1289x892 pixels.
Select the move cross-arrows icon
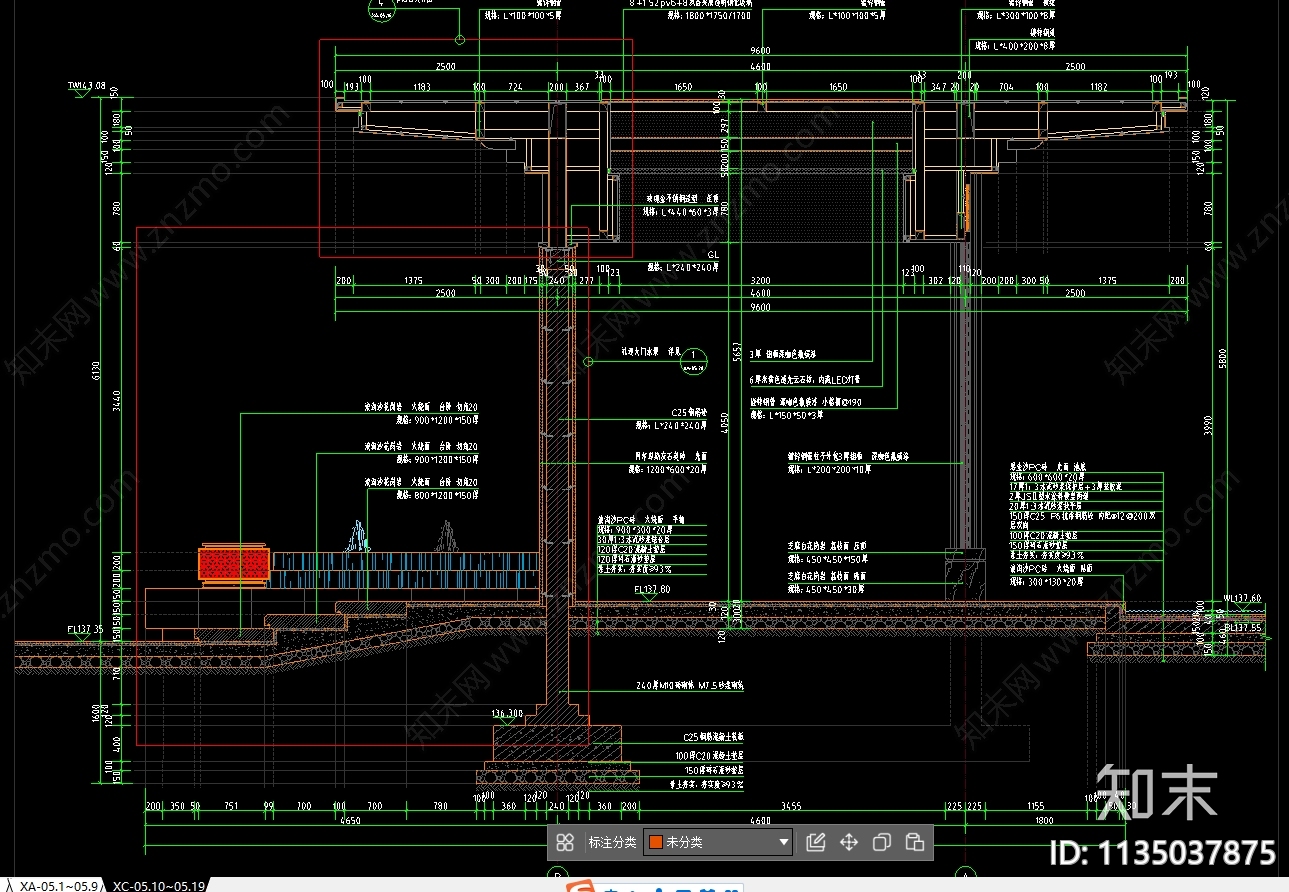coord(848,842)
